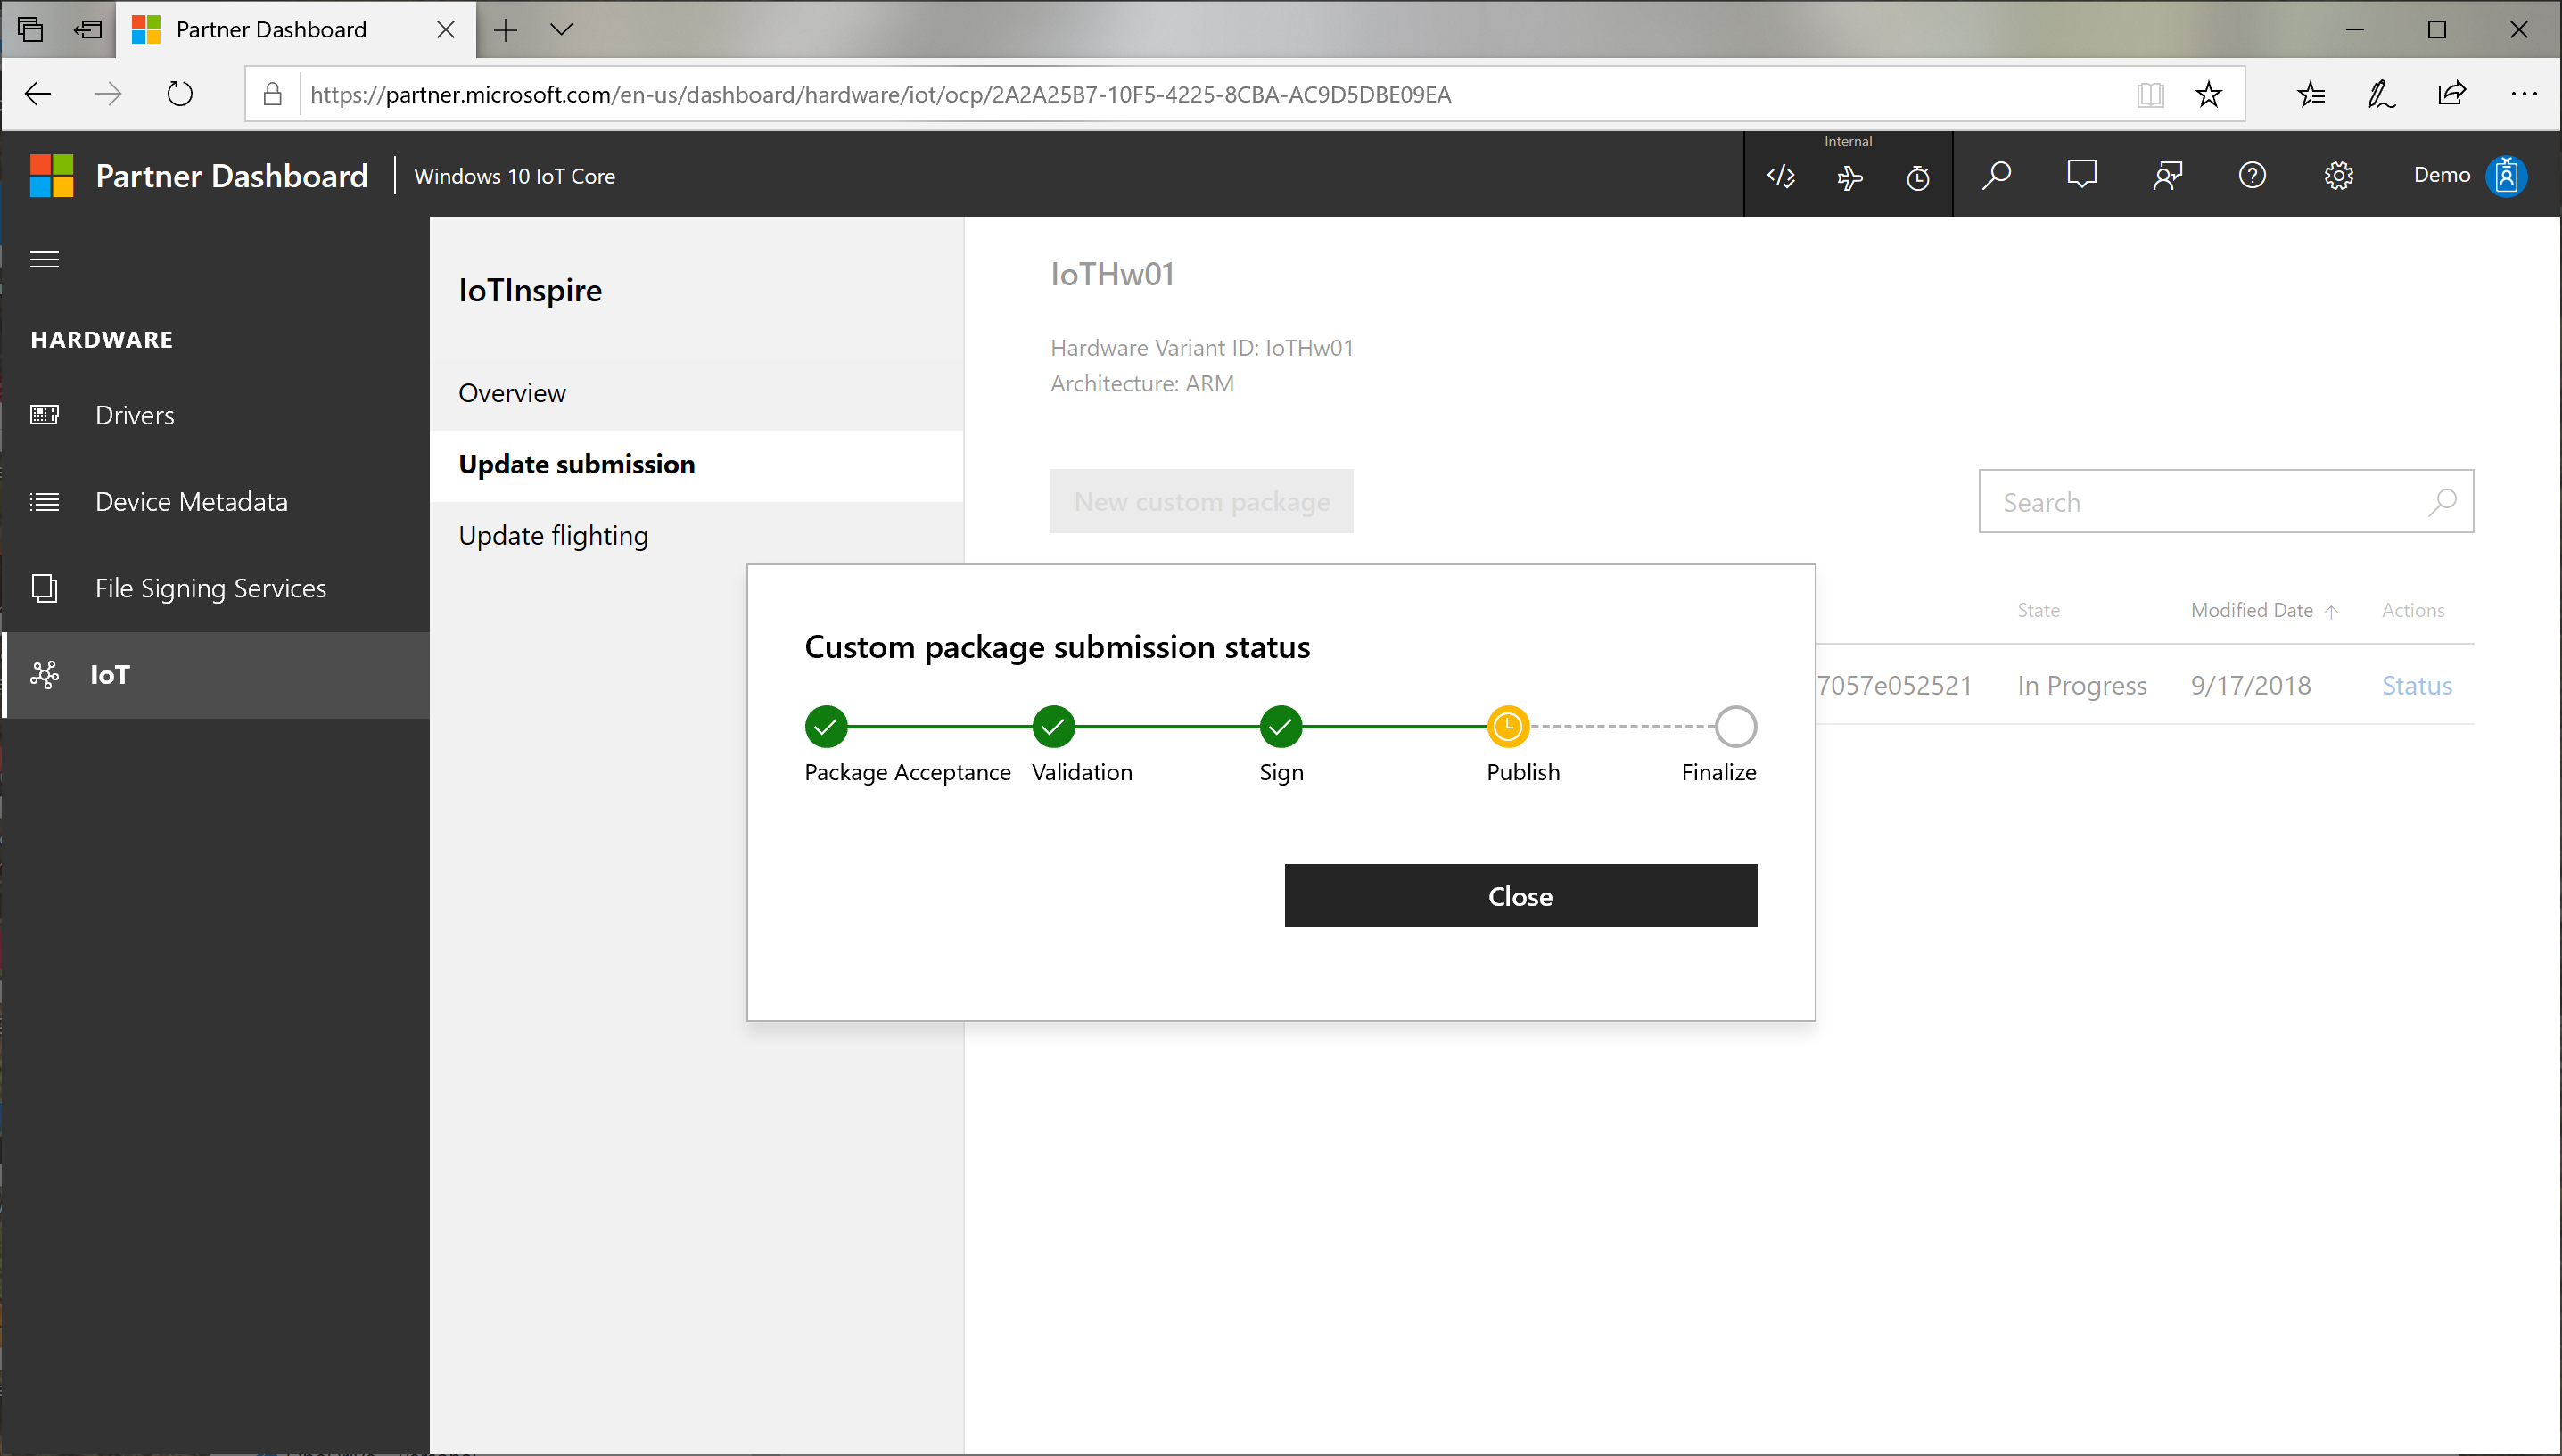Screen dimensions: 2562x1456
Task: Click the IoT sidebar icon
Action: pos(45,673)
